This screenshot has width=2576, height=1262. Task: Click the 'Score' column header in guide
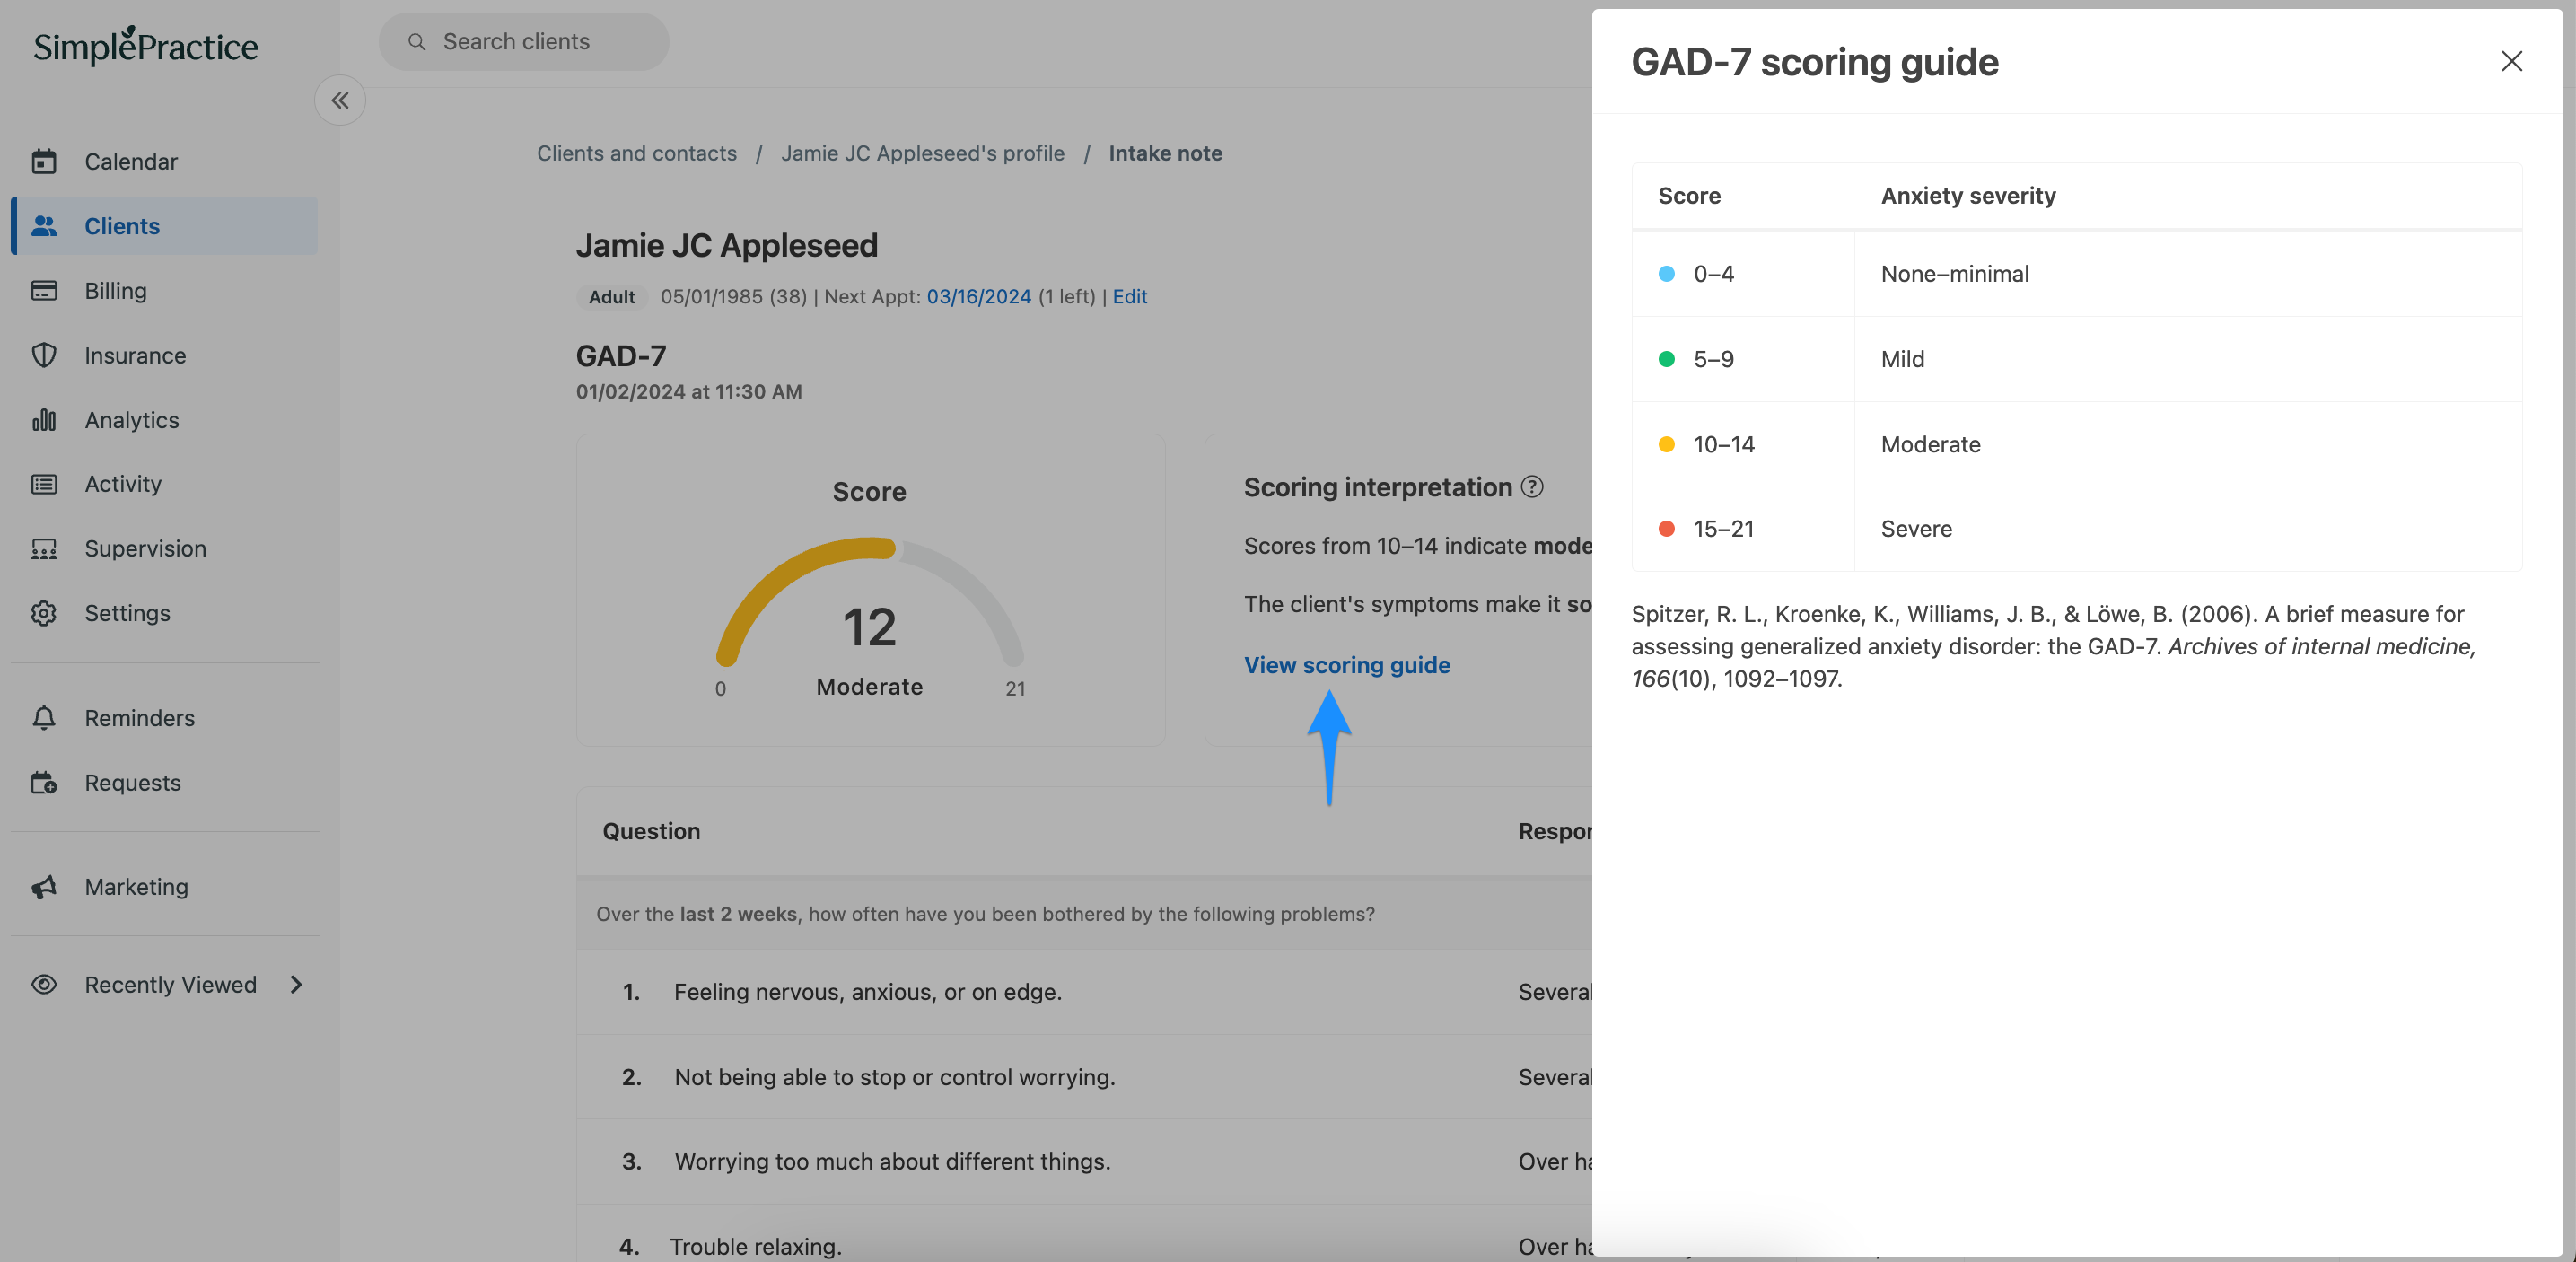[1689, 196]
